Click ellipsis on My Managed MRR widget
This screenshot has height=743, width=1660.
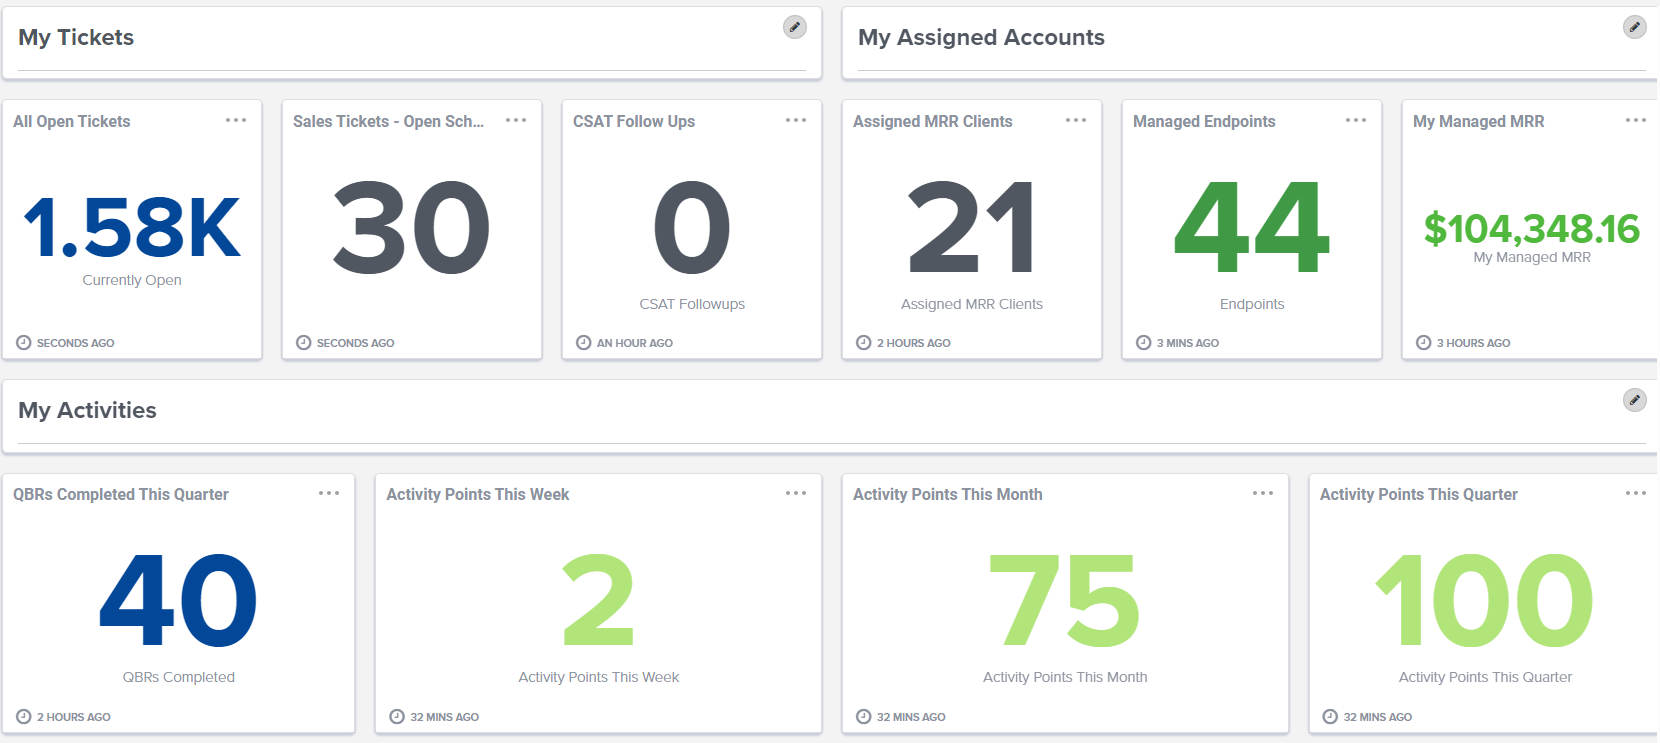[1636, 120]
